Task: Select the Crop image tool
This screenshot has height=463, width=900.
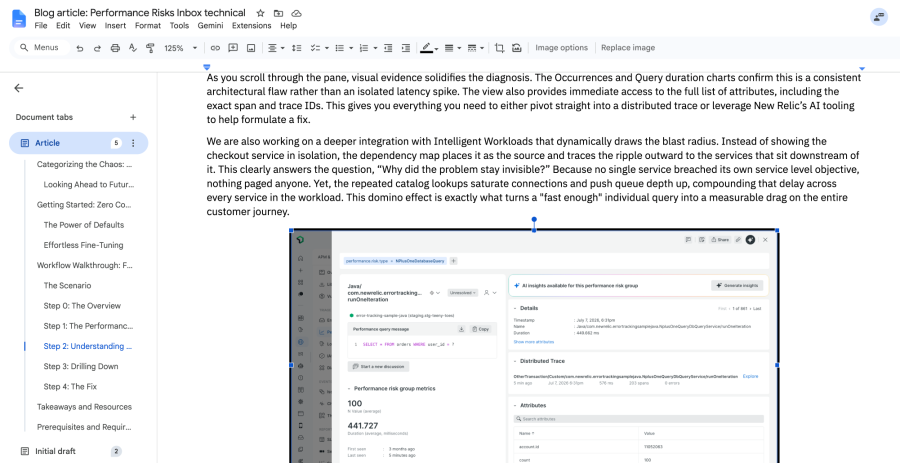Action: click(499, 48)
